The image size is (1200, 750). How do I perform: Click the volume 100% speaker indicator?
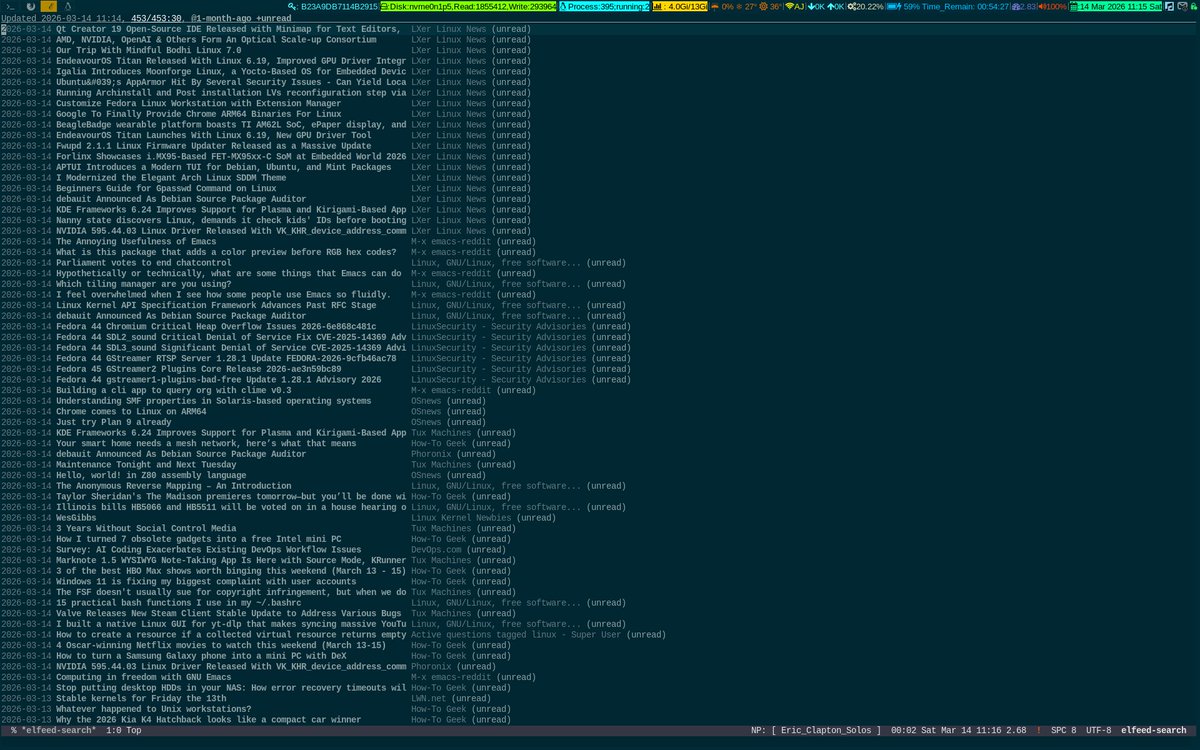tap(1052, 7)
